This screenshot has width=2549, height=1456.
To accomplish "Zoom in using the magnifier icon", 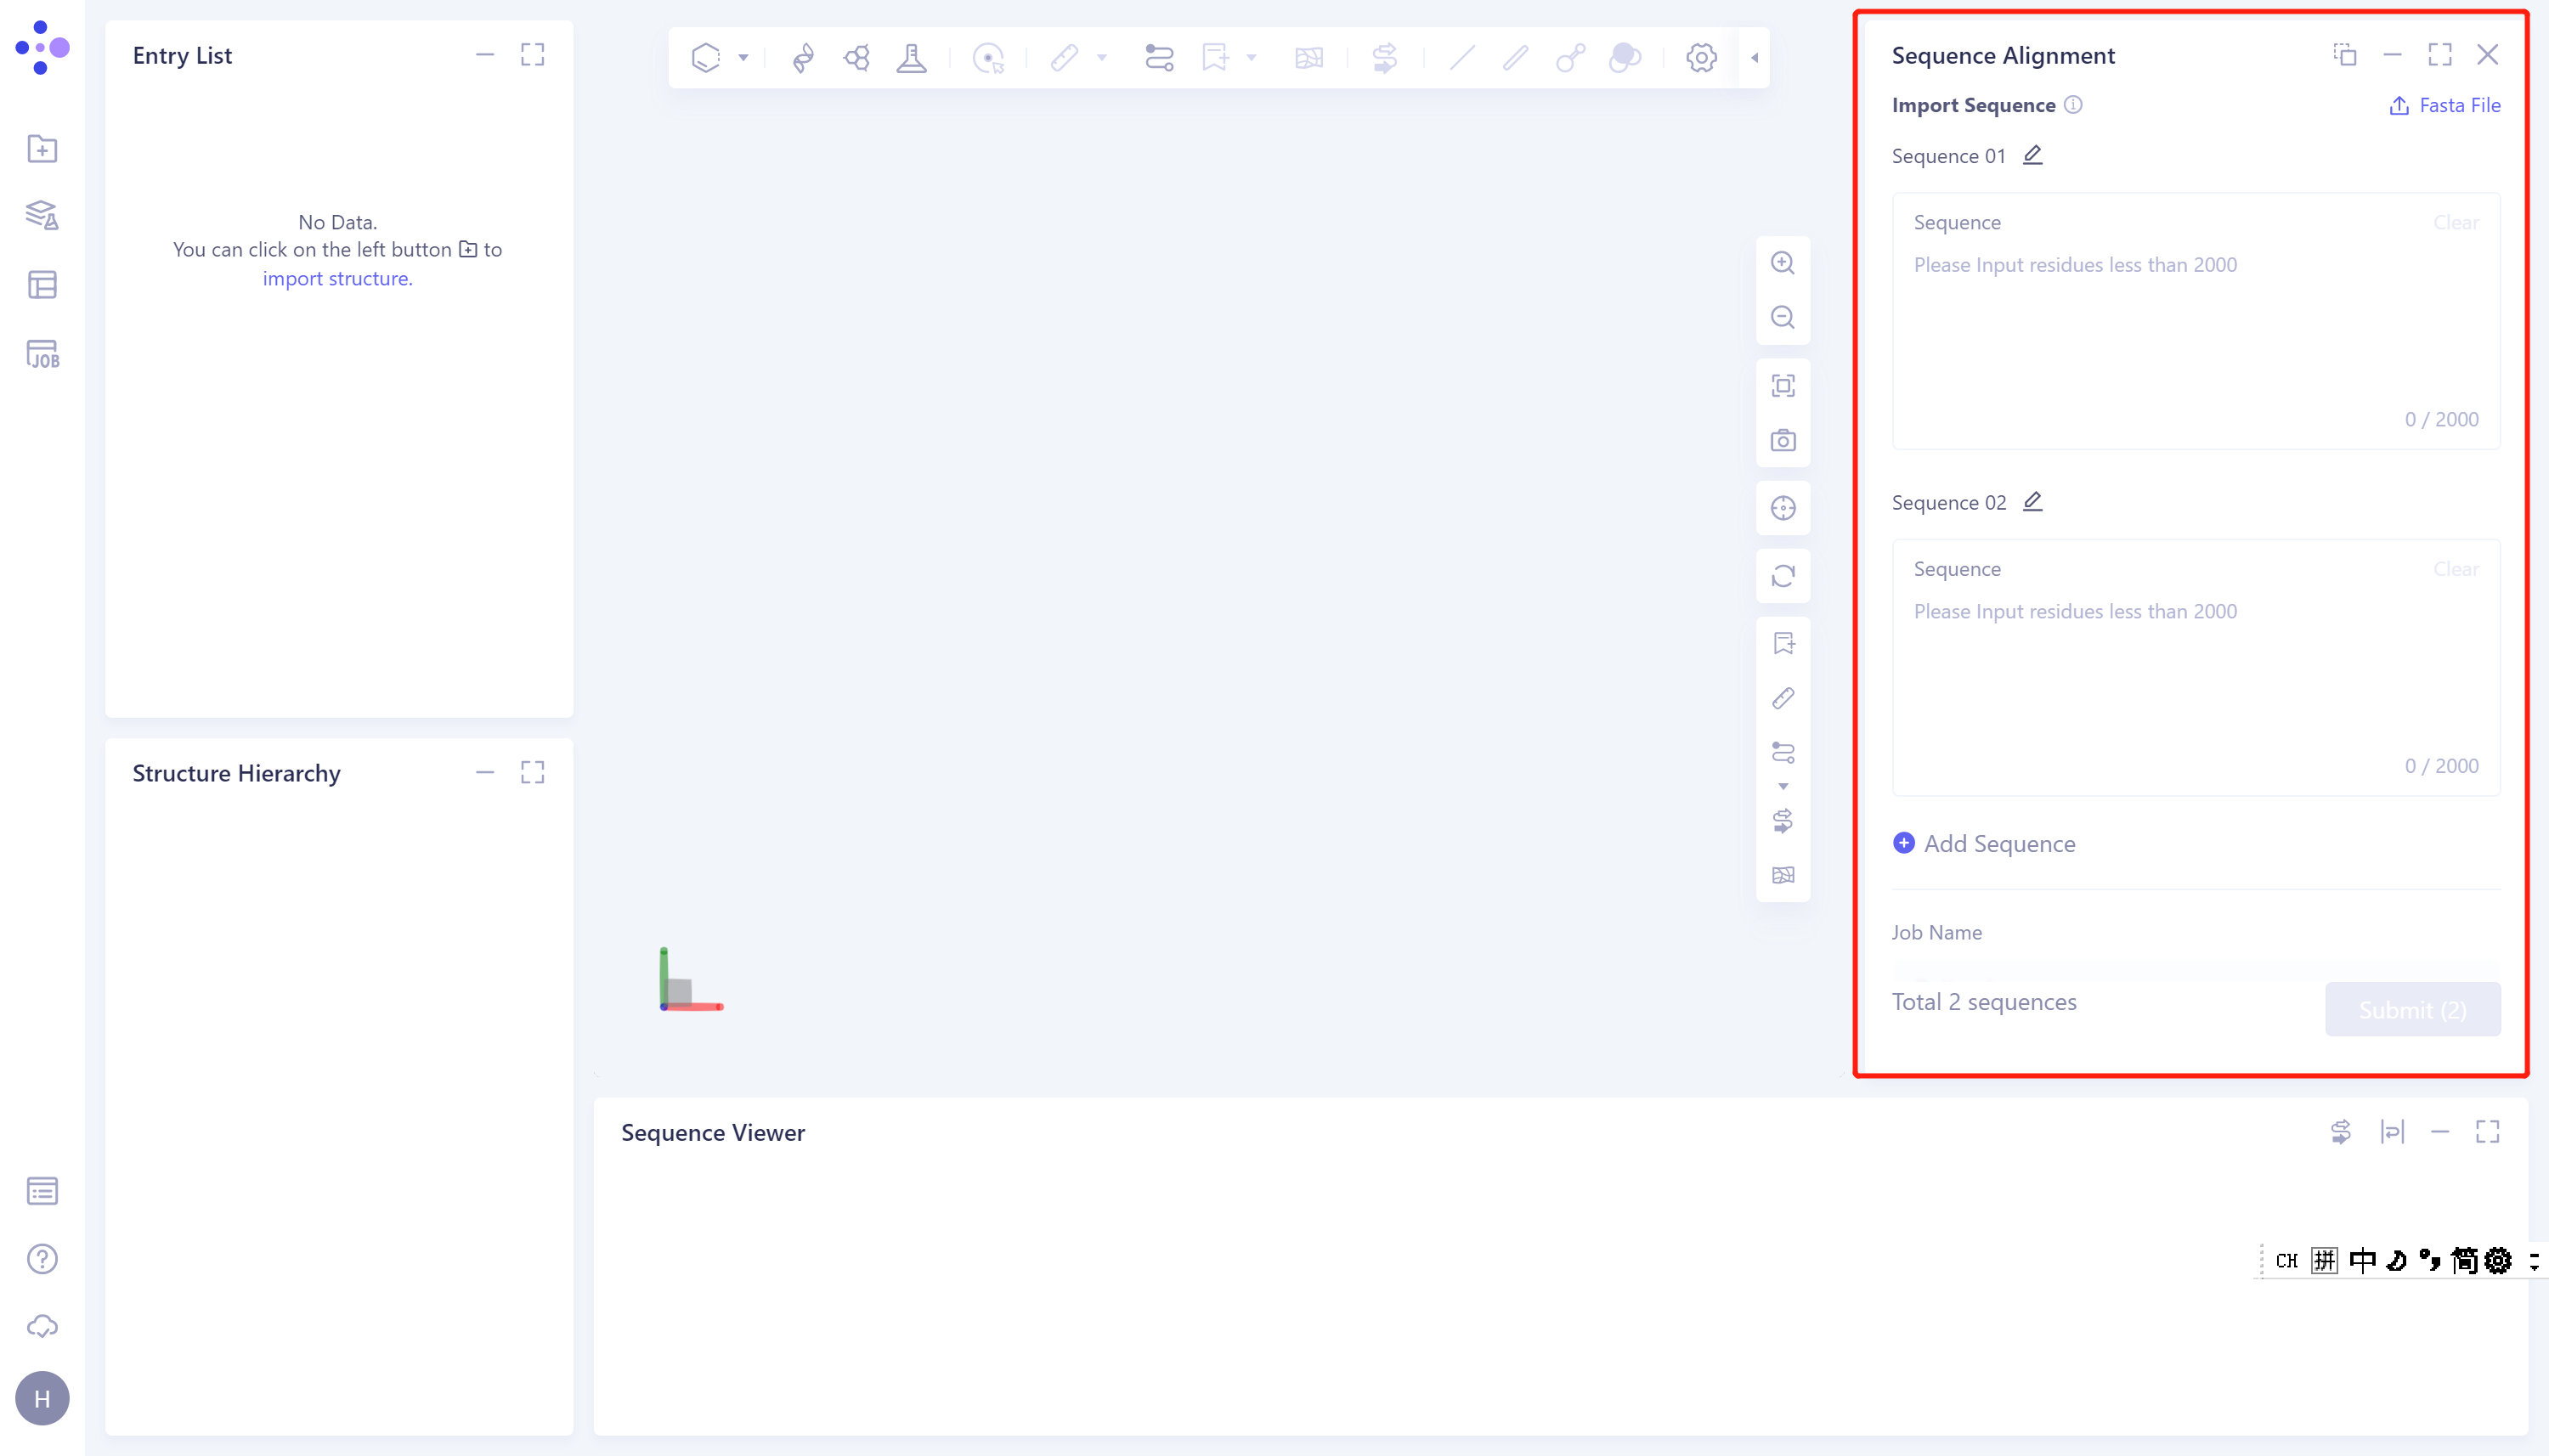I will pyautogui.click(x=1784, y=262).
